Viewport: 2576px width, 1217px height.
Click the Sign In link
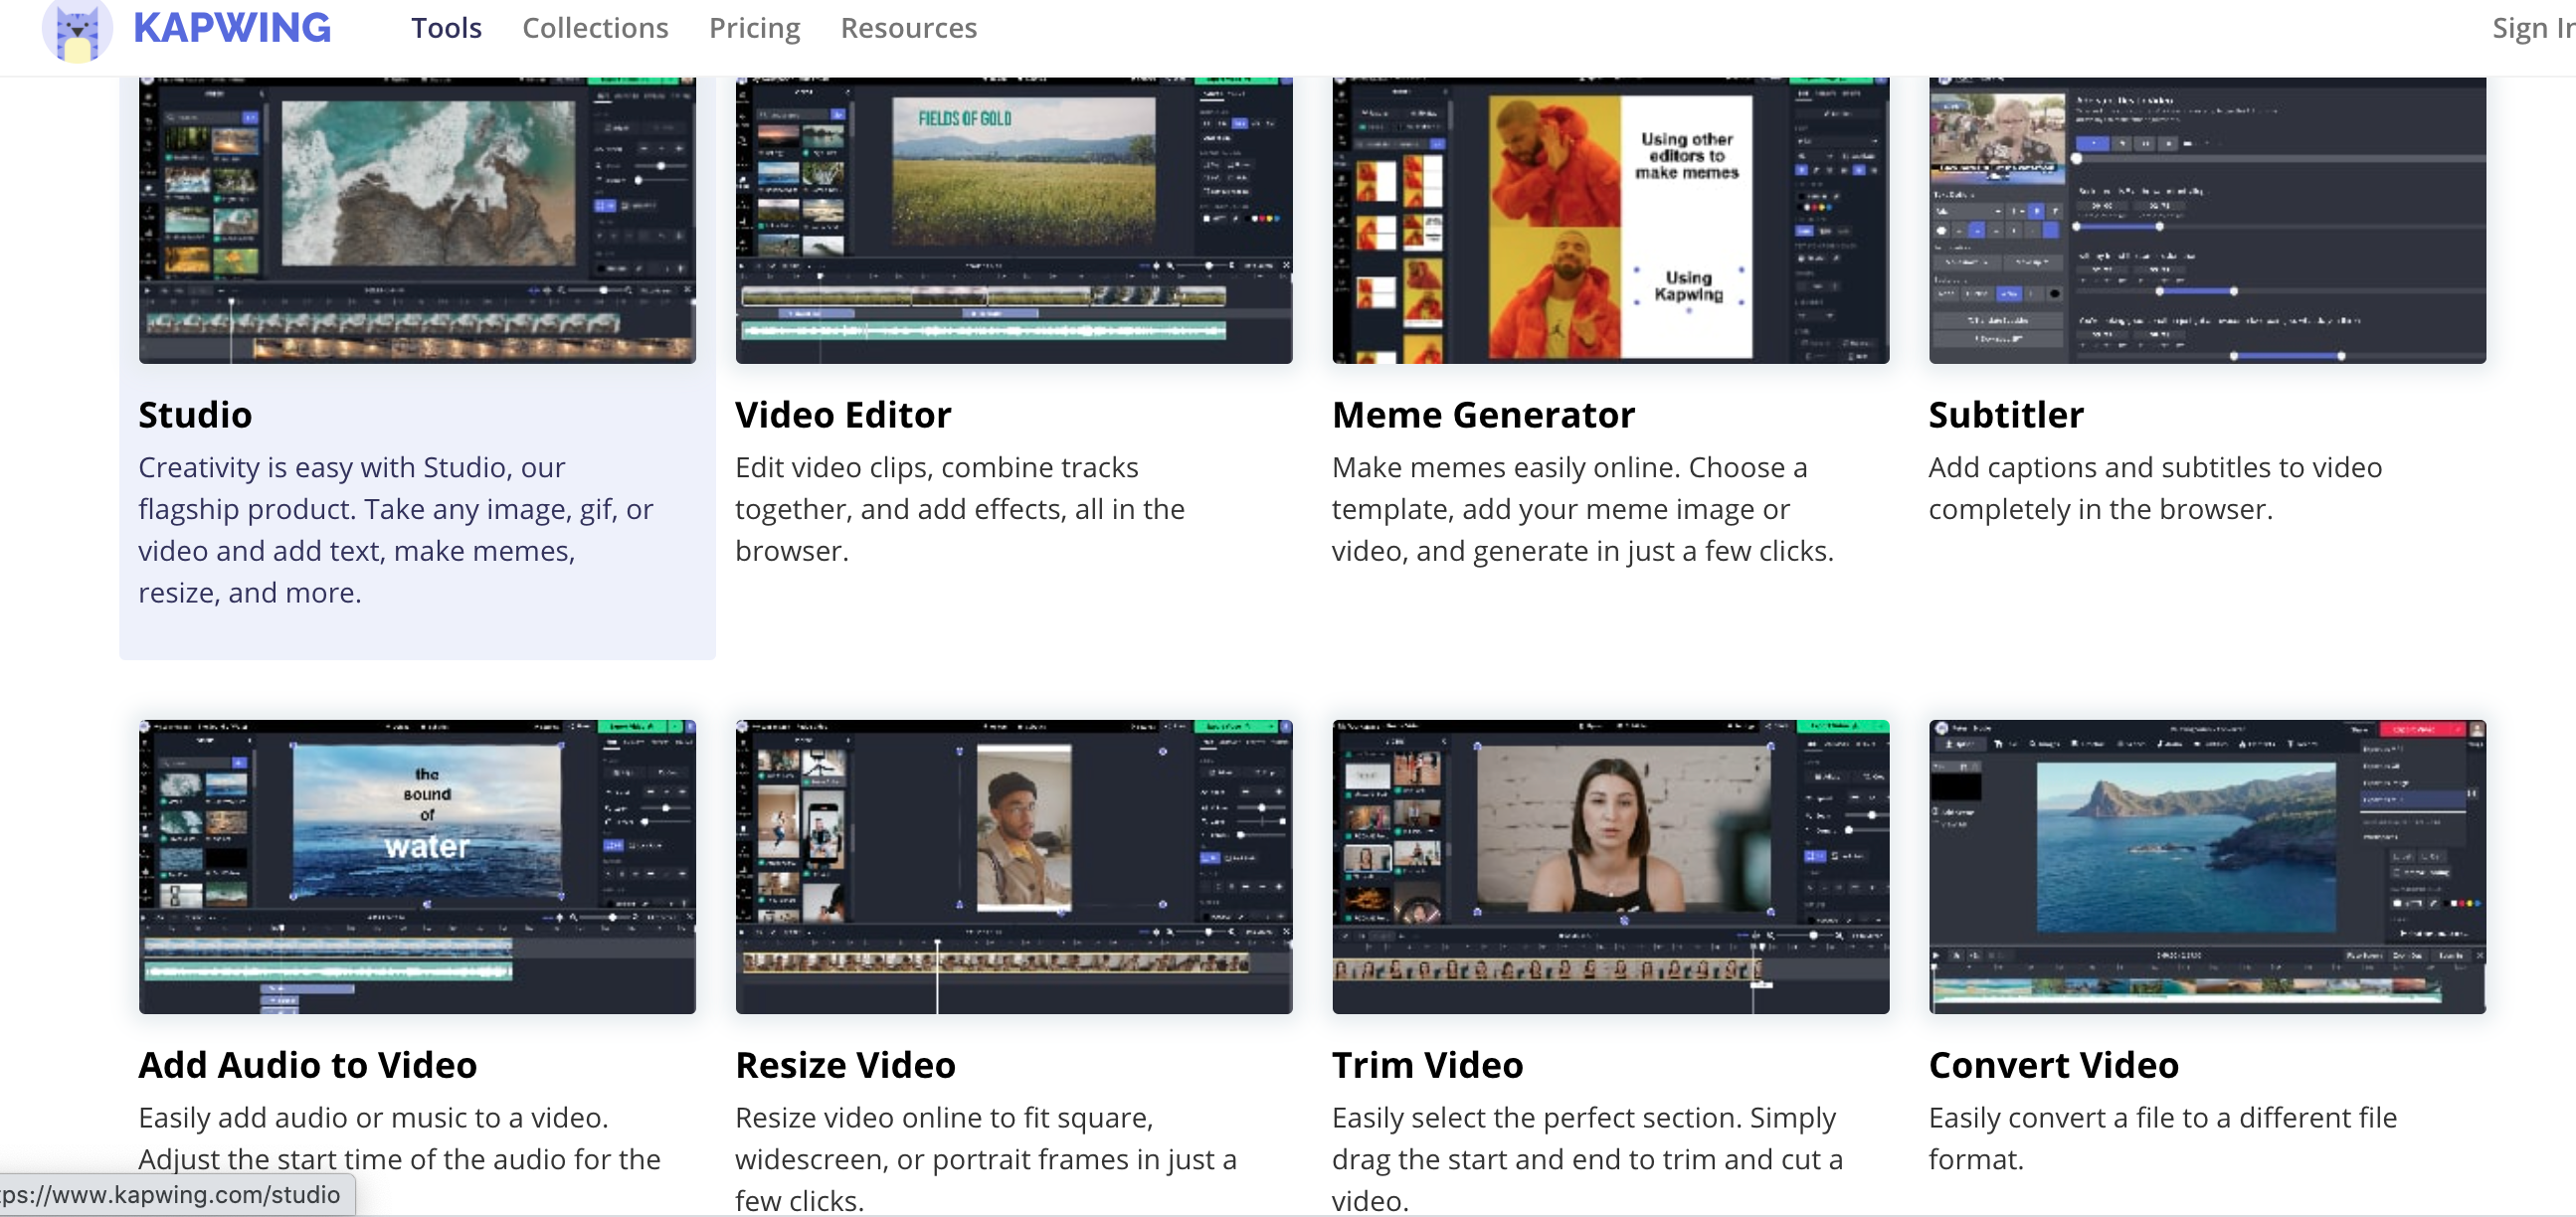(x=2533, y=28)
